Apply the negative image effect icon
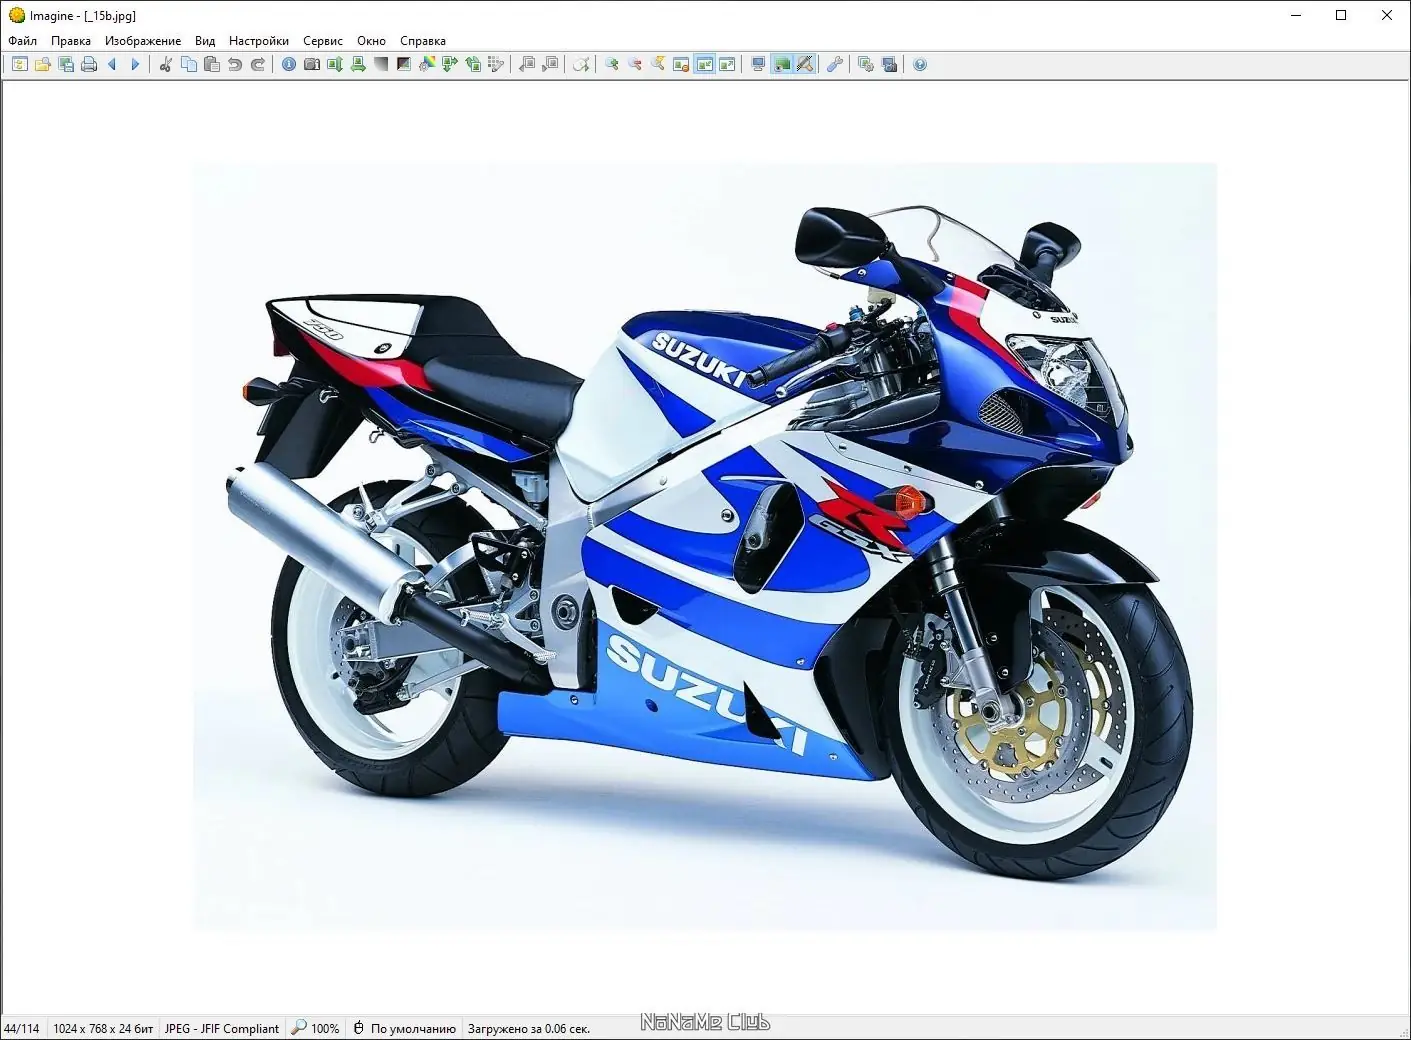The height and width of the screenshot is (1040, 1411). [404, 65]
